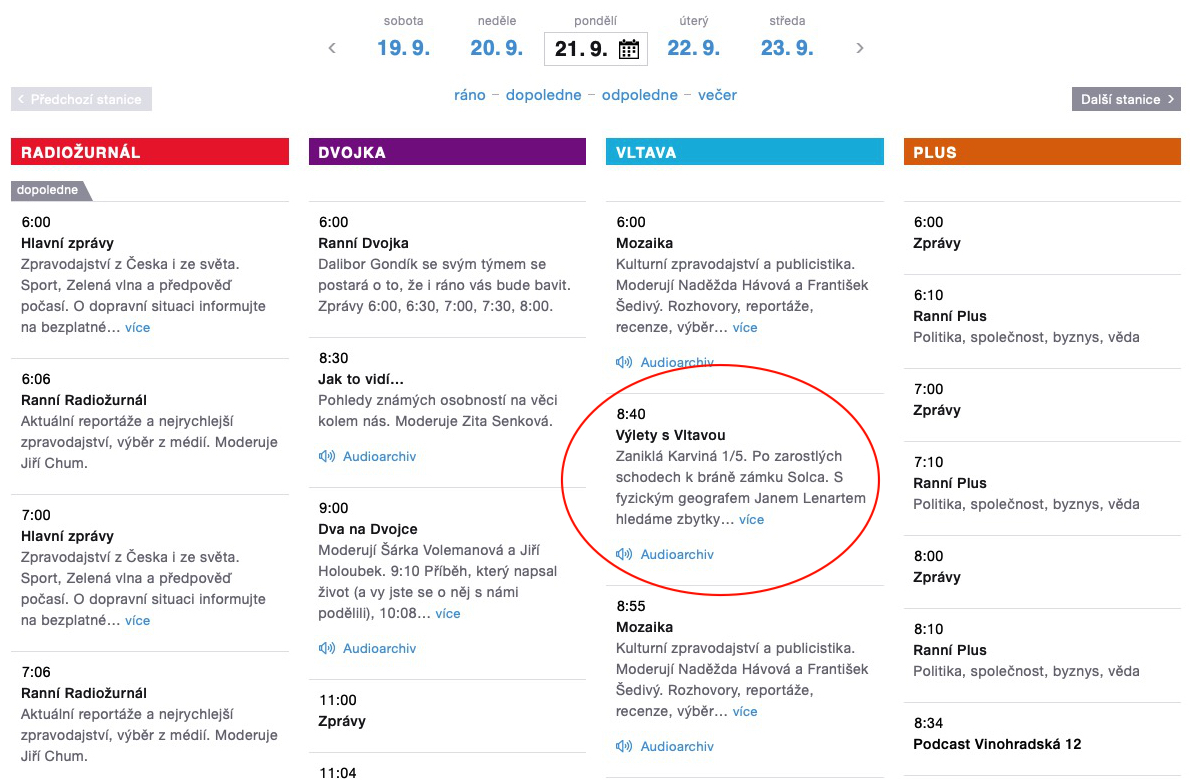Click the 'Předchozí stanice' button

(81, 99)
